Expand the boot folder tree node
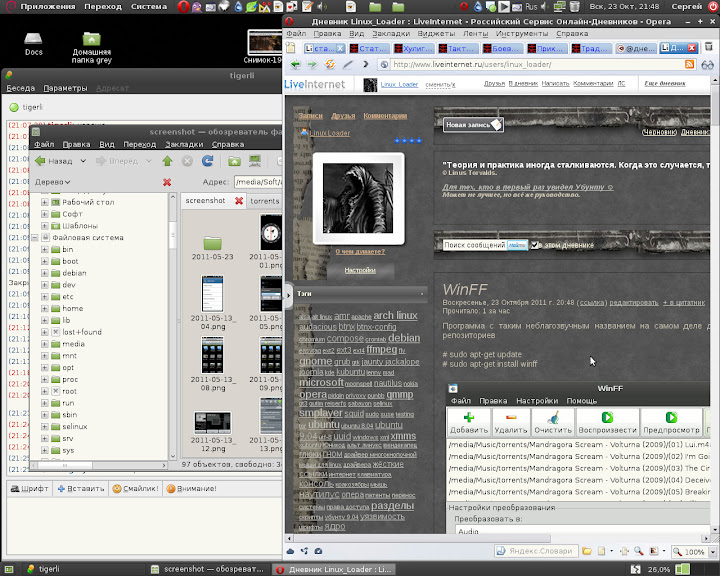This screenshot has width=720, height=576. [x=45, y=261]
